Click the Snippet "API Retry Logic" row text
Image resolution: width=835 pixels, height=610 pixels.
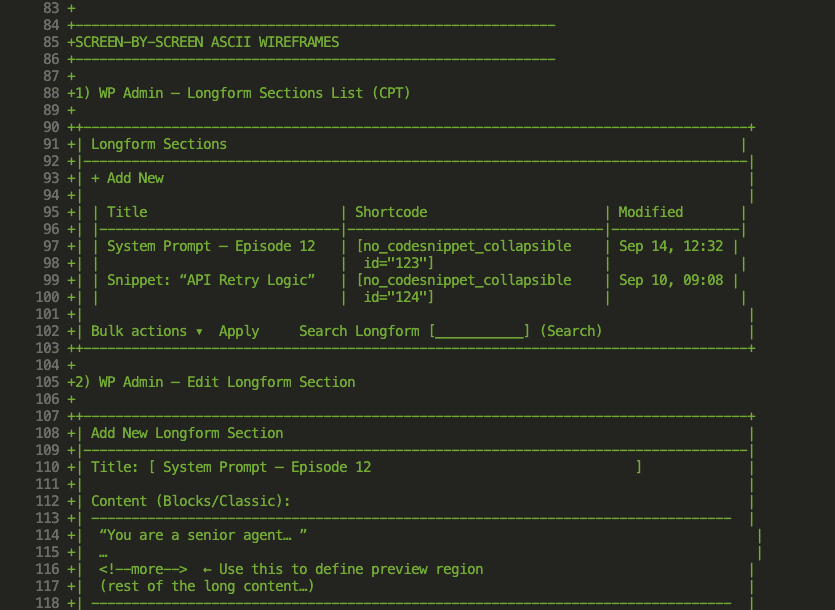[211, 280]
